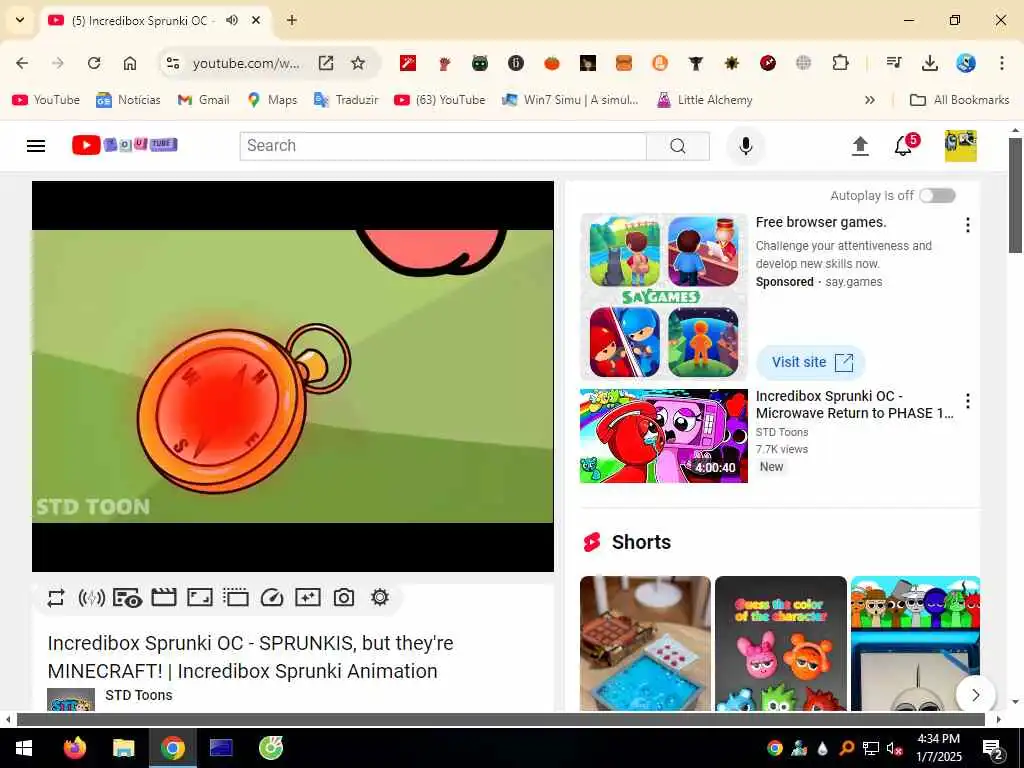Open a new tab with plus button

292,20
